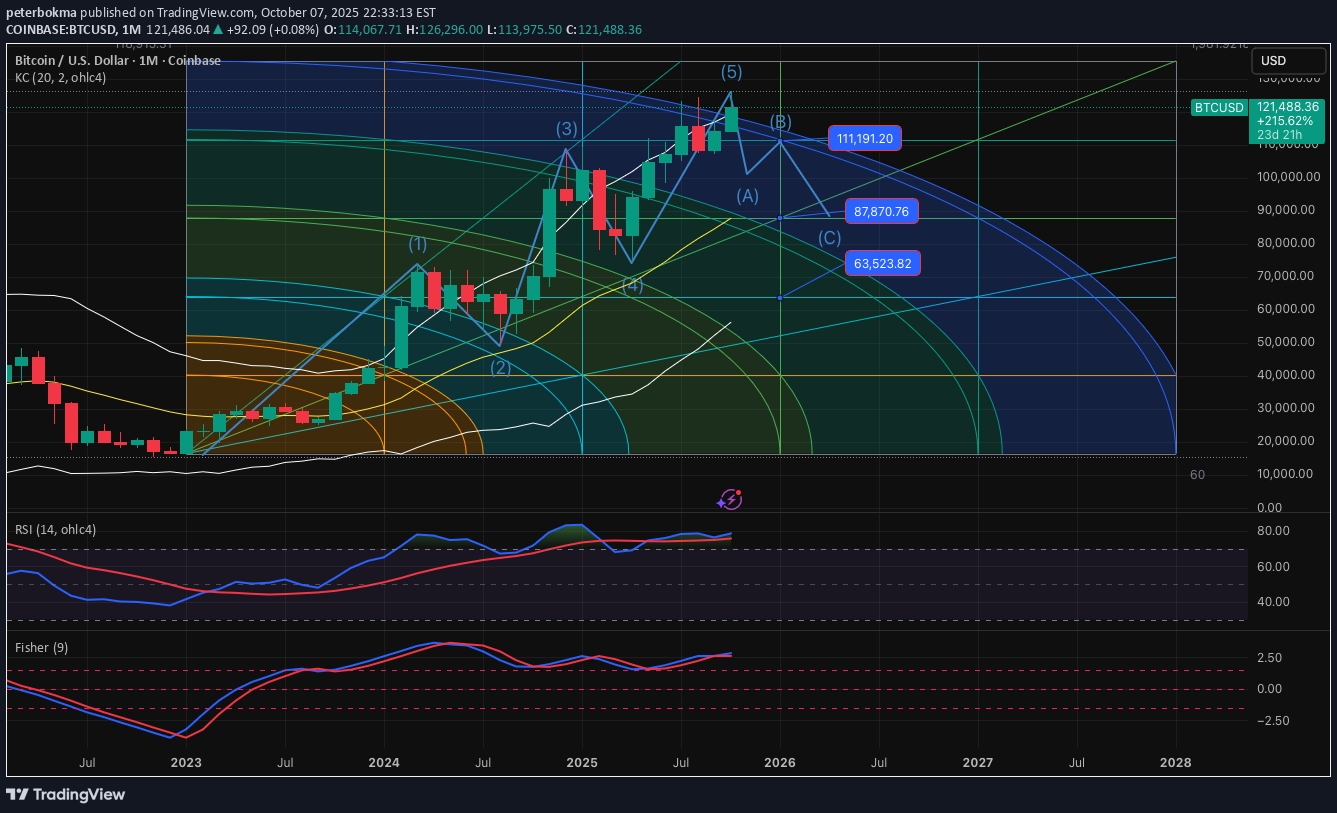The height and width of the screenshot is (813, 1337).
Task: Click the wave (C) label
Action: coord(829,238)
